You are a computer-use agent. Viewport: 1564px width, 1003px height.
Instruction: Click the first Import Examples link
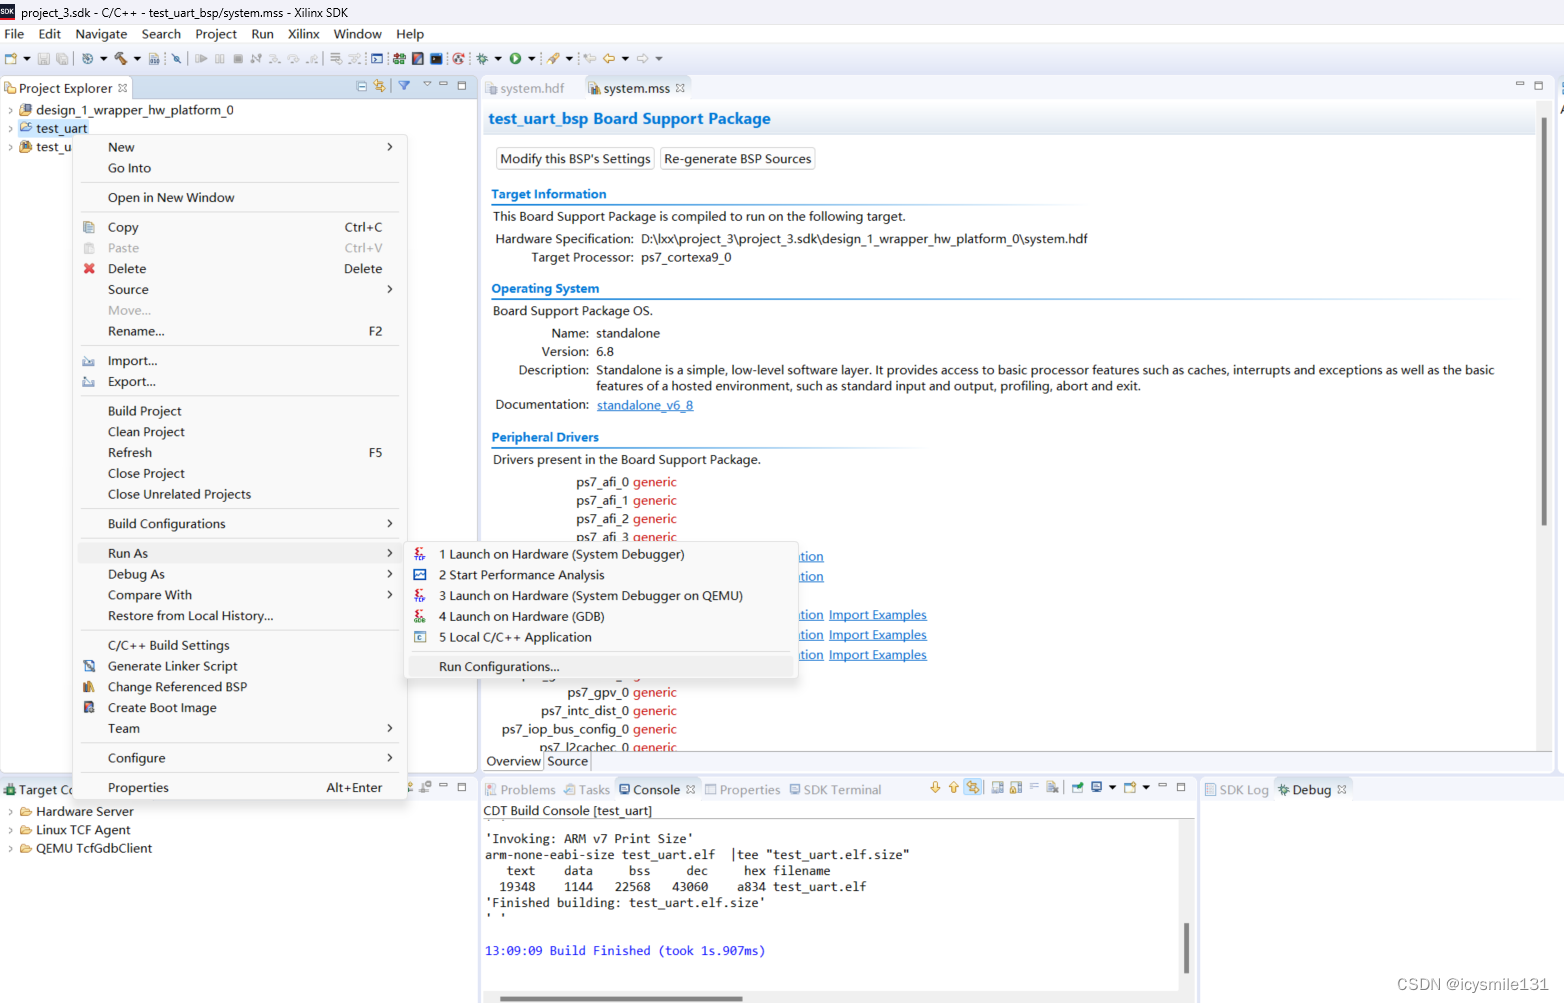(x=878, y=615)
